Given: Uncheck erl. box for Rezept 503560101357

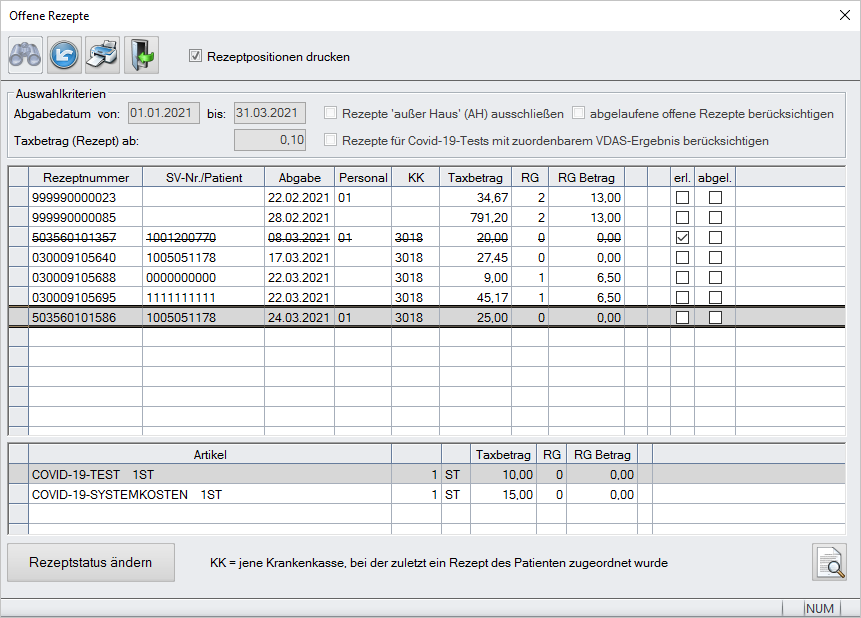Looking at the screenshot, I should (683, 238).
